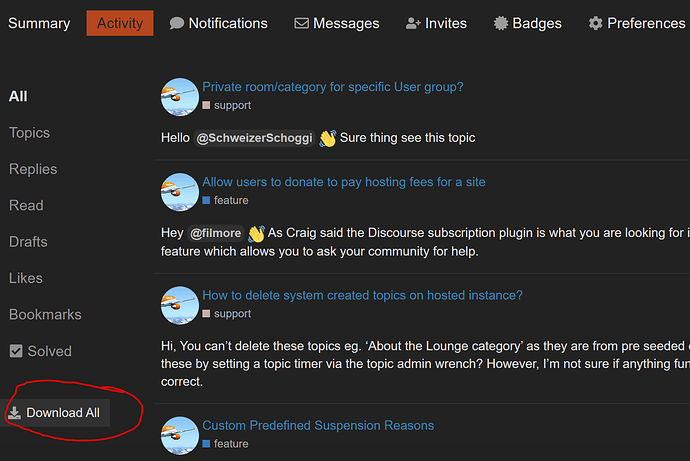The height and width of the screenshot is (461, 690).
Task: Open Solved in the activity sidebar
Action: click(x=40, y=351)
